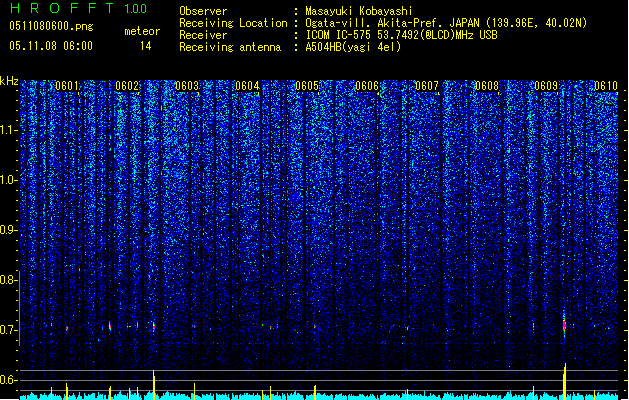Image resolution: width=629 pixels, height=400 pixels.
Task: Click the 'Receiver' label
Action: pos(203,35)
